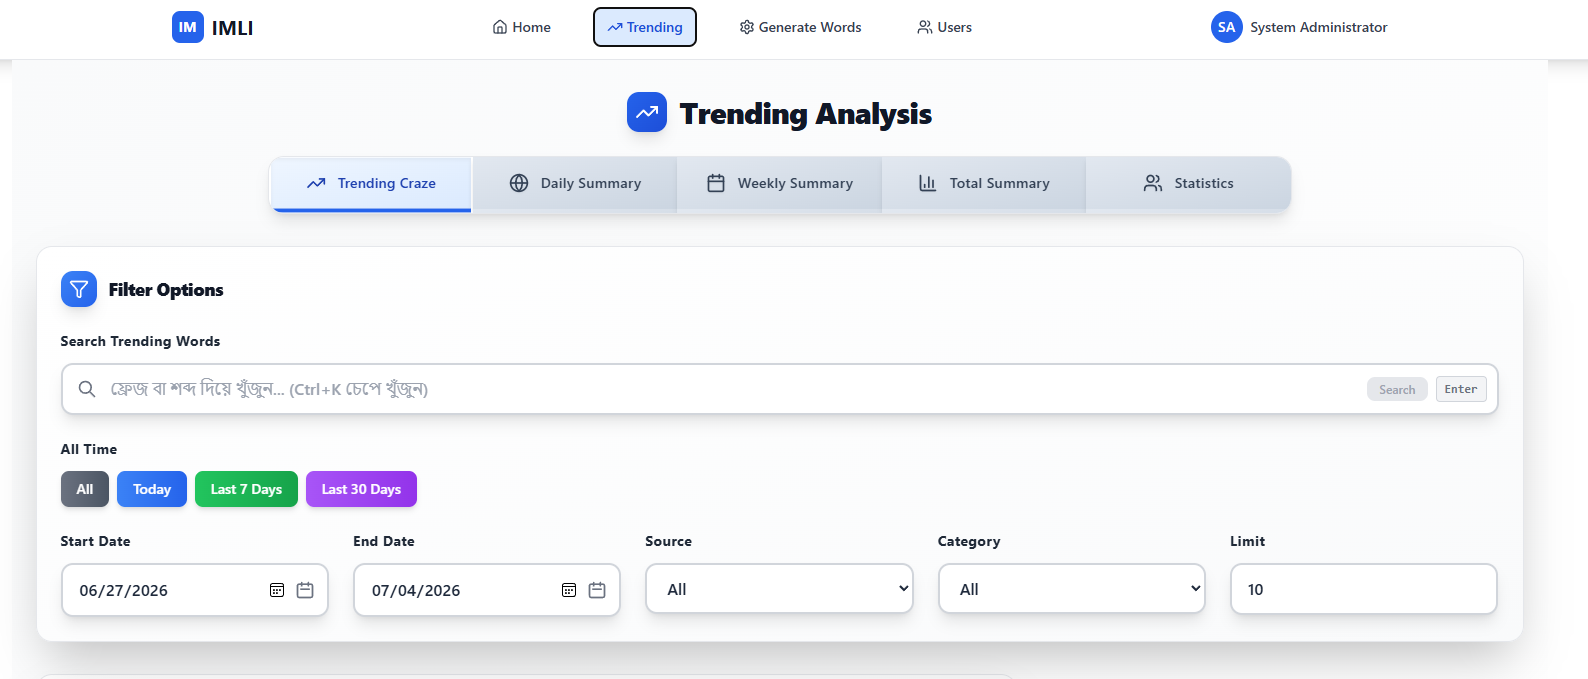Open the End Date native calendar picker
Screen dimensions: 1588x679
click(x=569, y=590)
